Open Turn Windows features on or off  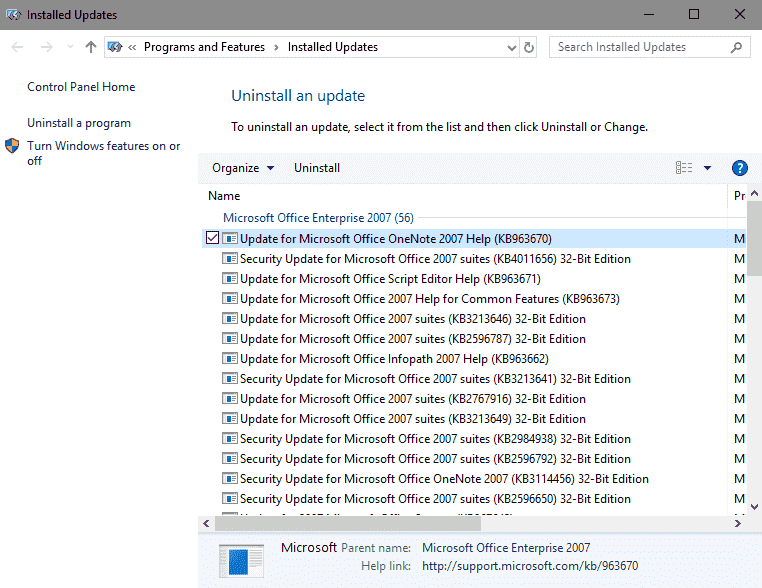click(x=104, y=153)
